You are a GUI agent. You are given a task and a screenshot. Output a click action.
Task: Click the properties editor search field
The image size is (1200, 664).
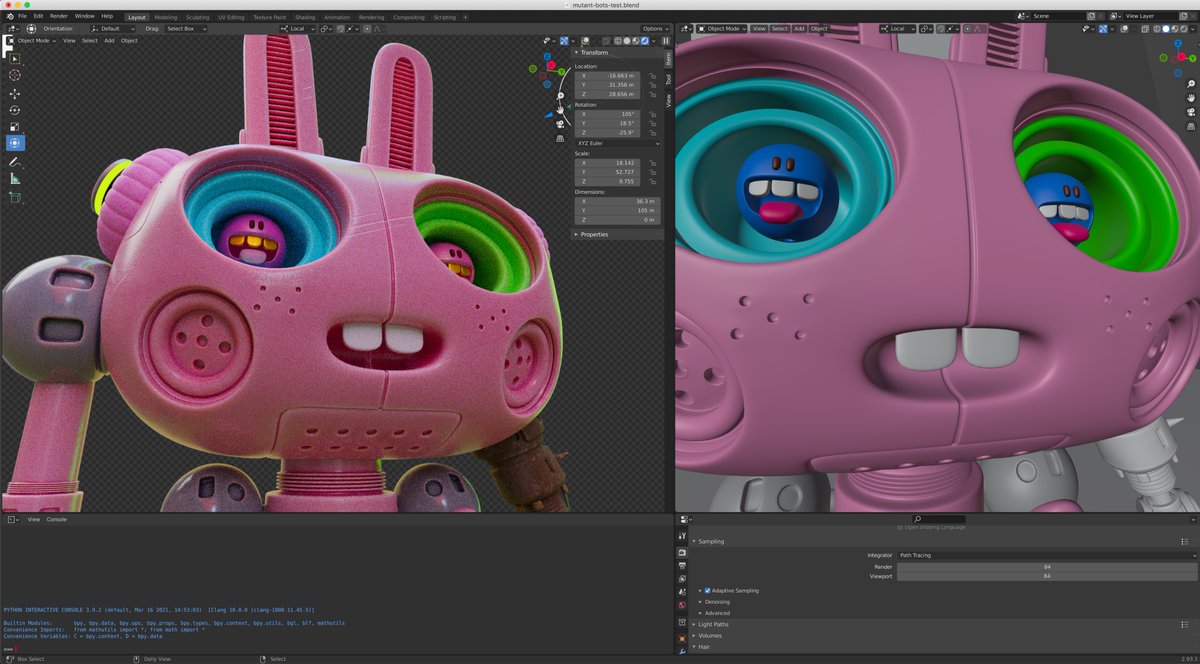938,519
